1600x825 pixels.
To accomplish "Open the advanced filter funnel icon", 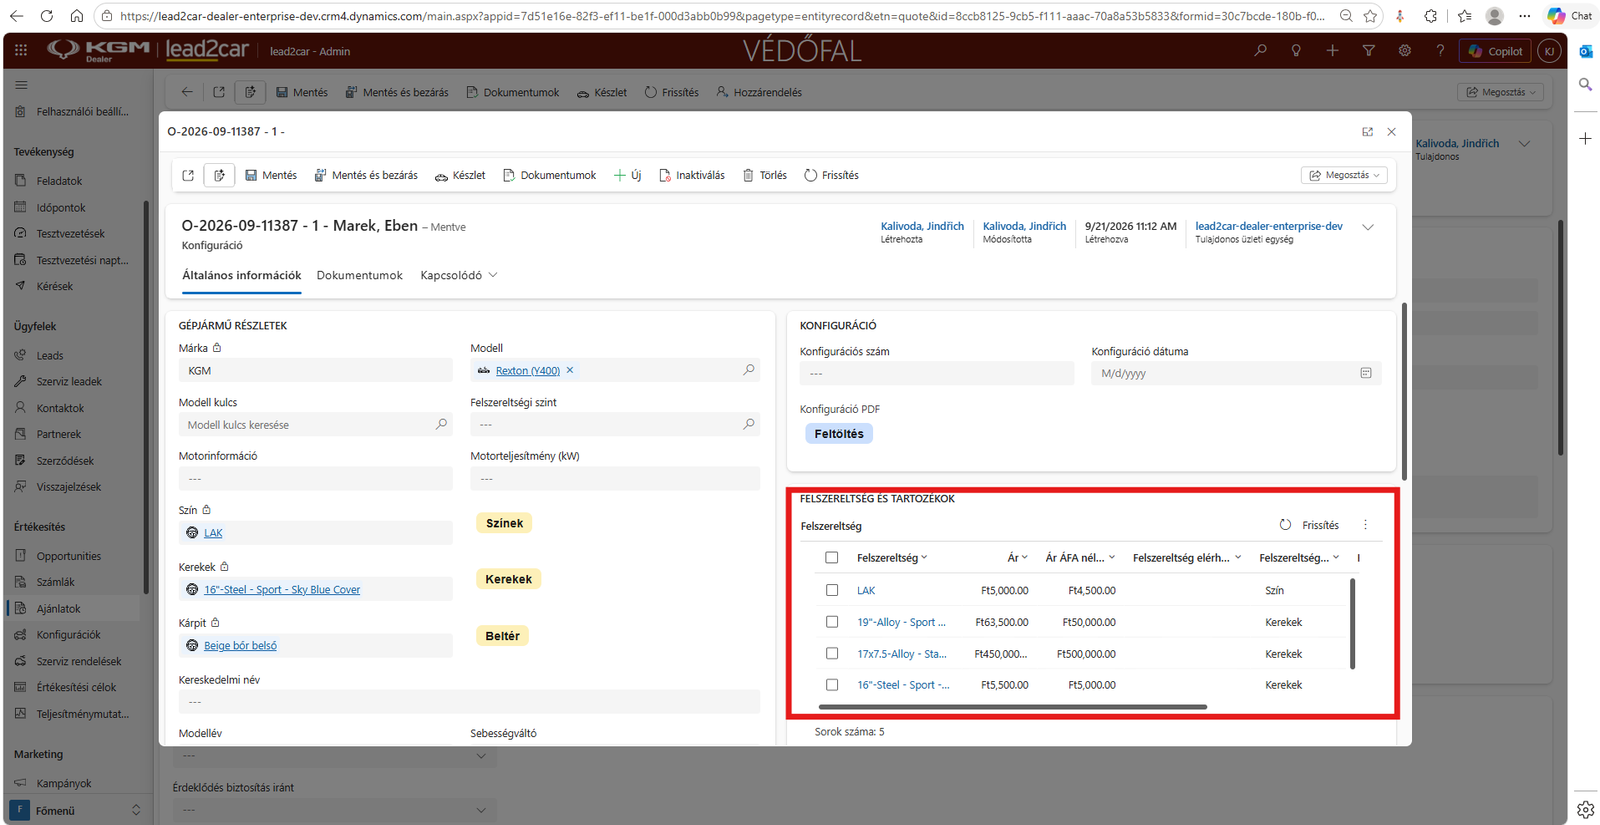I will pyautogui.click(x=1368, y=50).
